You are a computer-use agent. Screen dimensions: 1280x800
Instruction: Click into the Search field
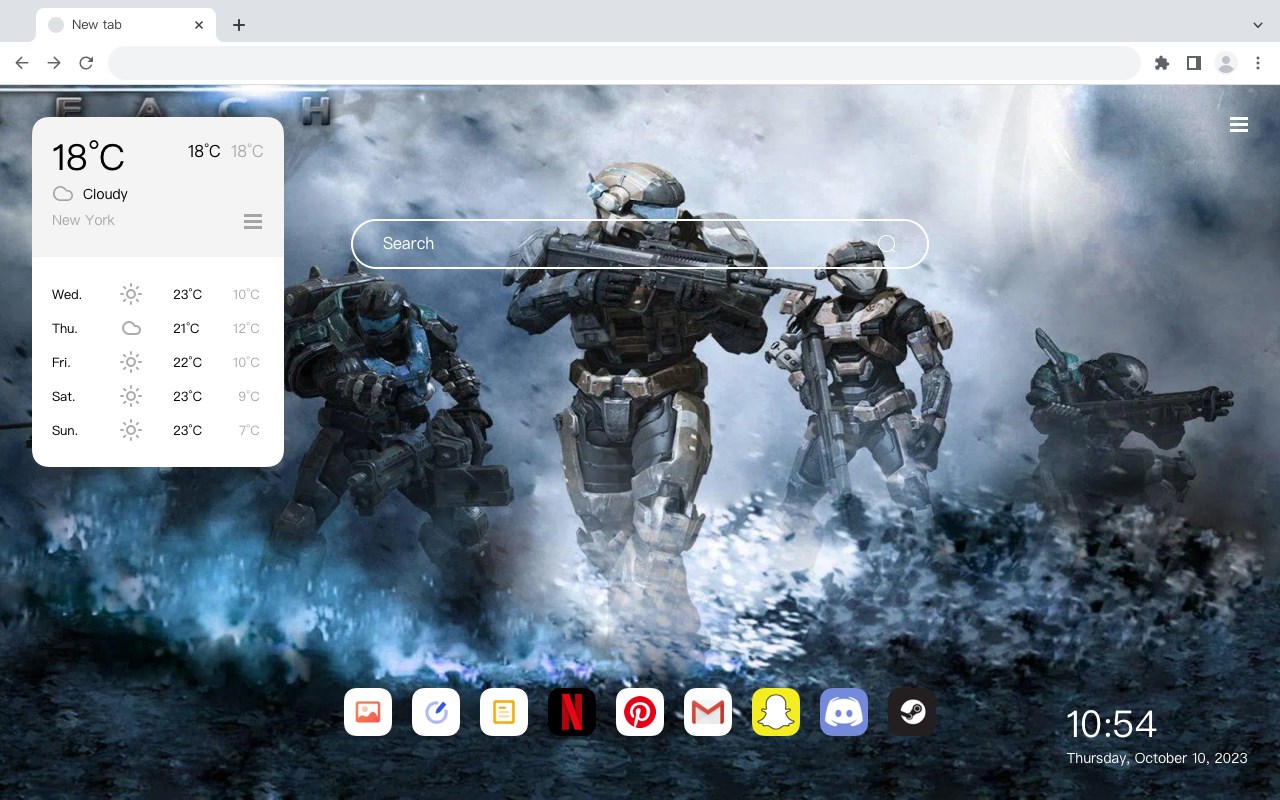tap(640, 243)
